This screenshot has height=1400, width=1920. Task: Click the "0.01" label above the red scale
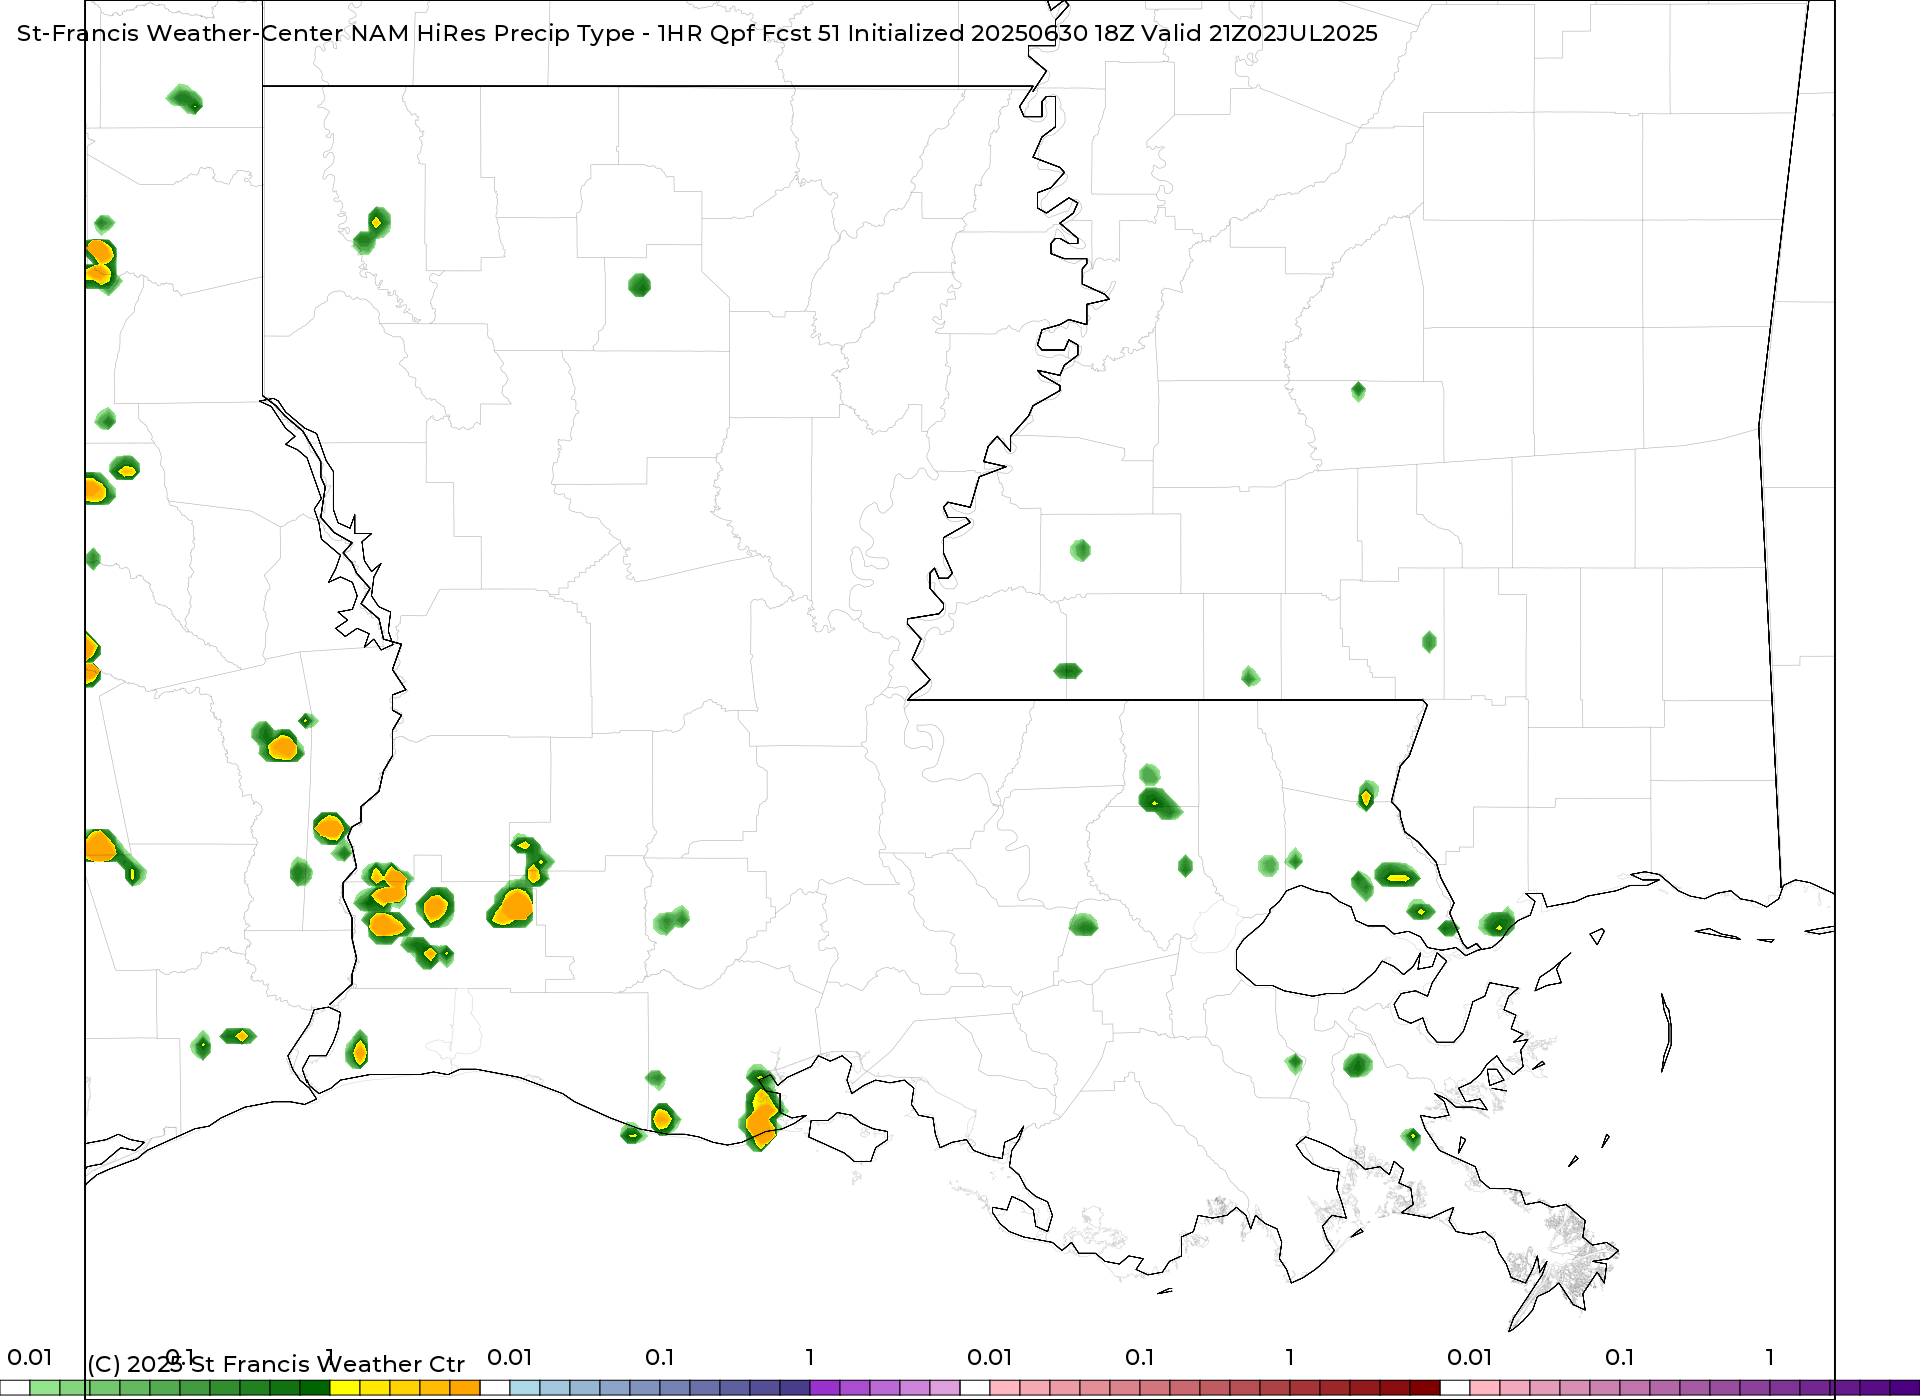(x=989, y=1357)
